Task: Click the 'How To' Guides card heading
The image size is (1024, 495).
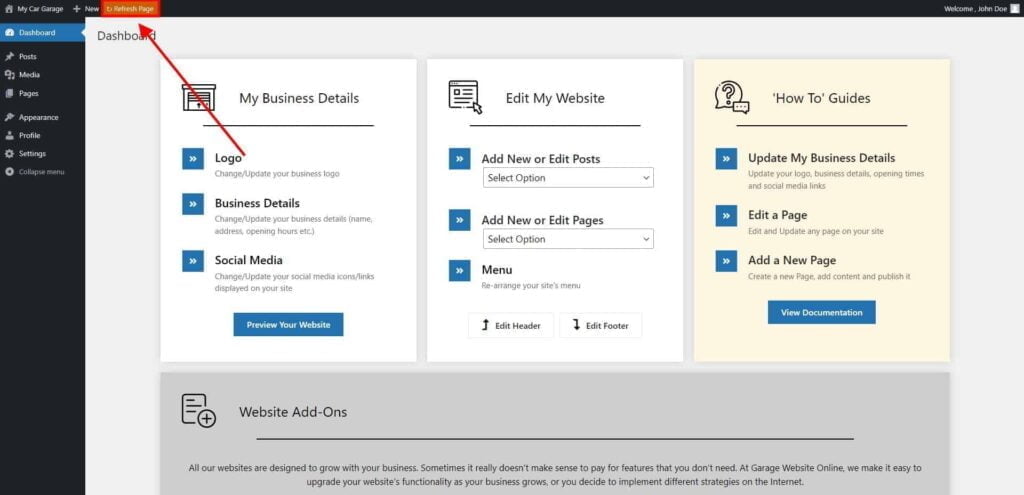Action: [x=822, y=99]
